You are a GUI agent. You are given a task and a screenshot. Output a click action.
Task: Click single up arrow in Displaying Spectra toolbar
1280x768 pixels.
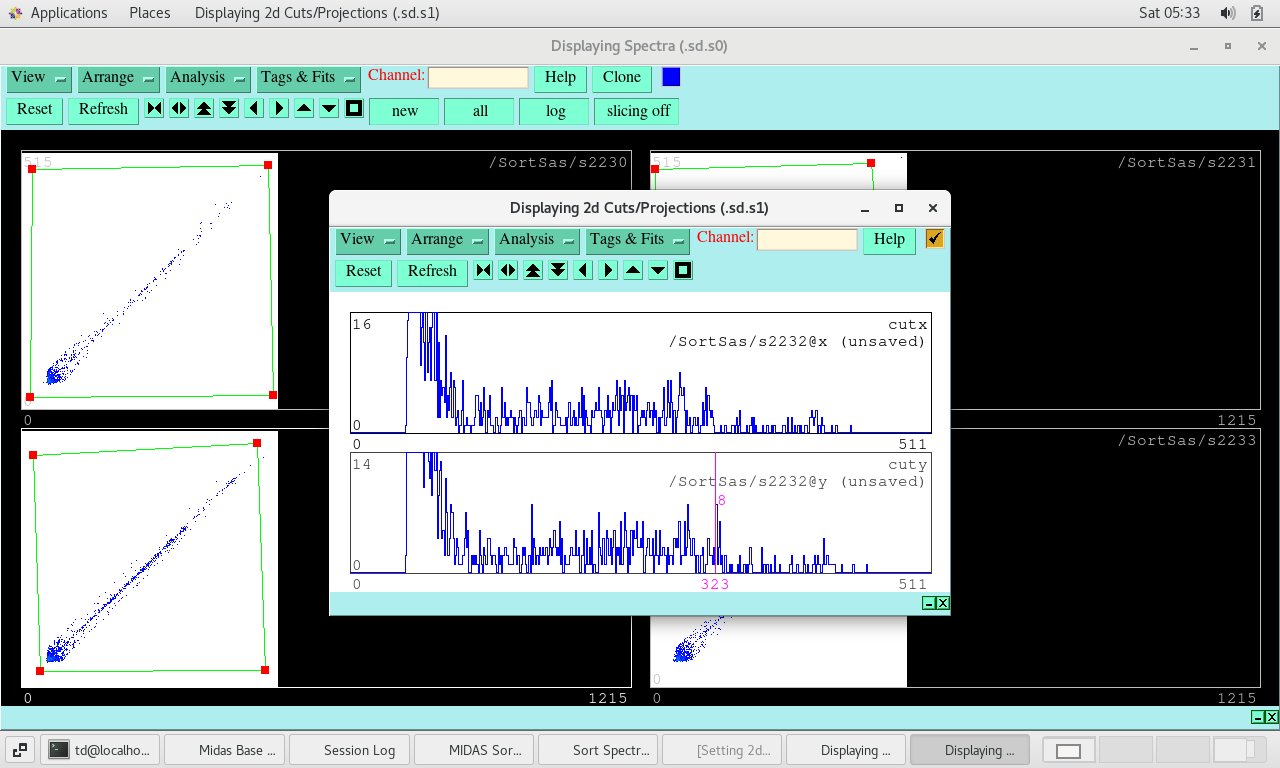point(304,109)
